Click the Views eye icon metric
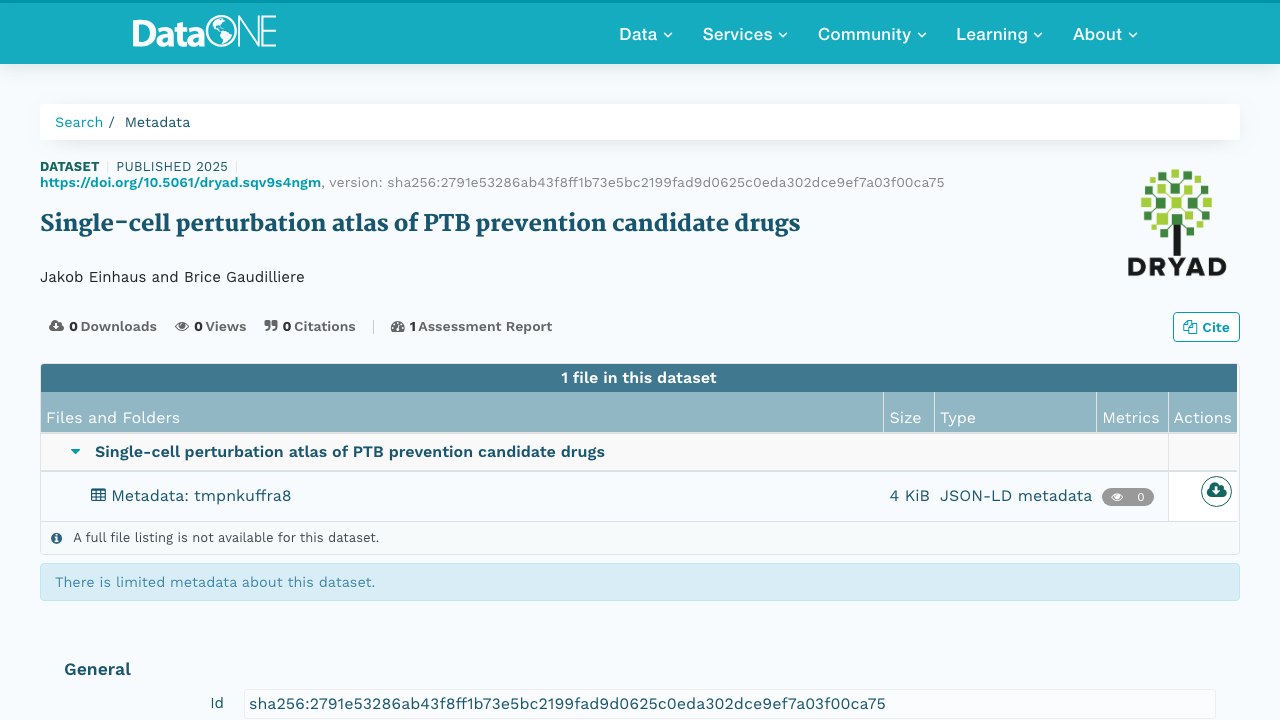 182,326
